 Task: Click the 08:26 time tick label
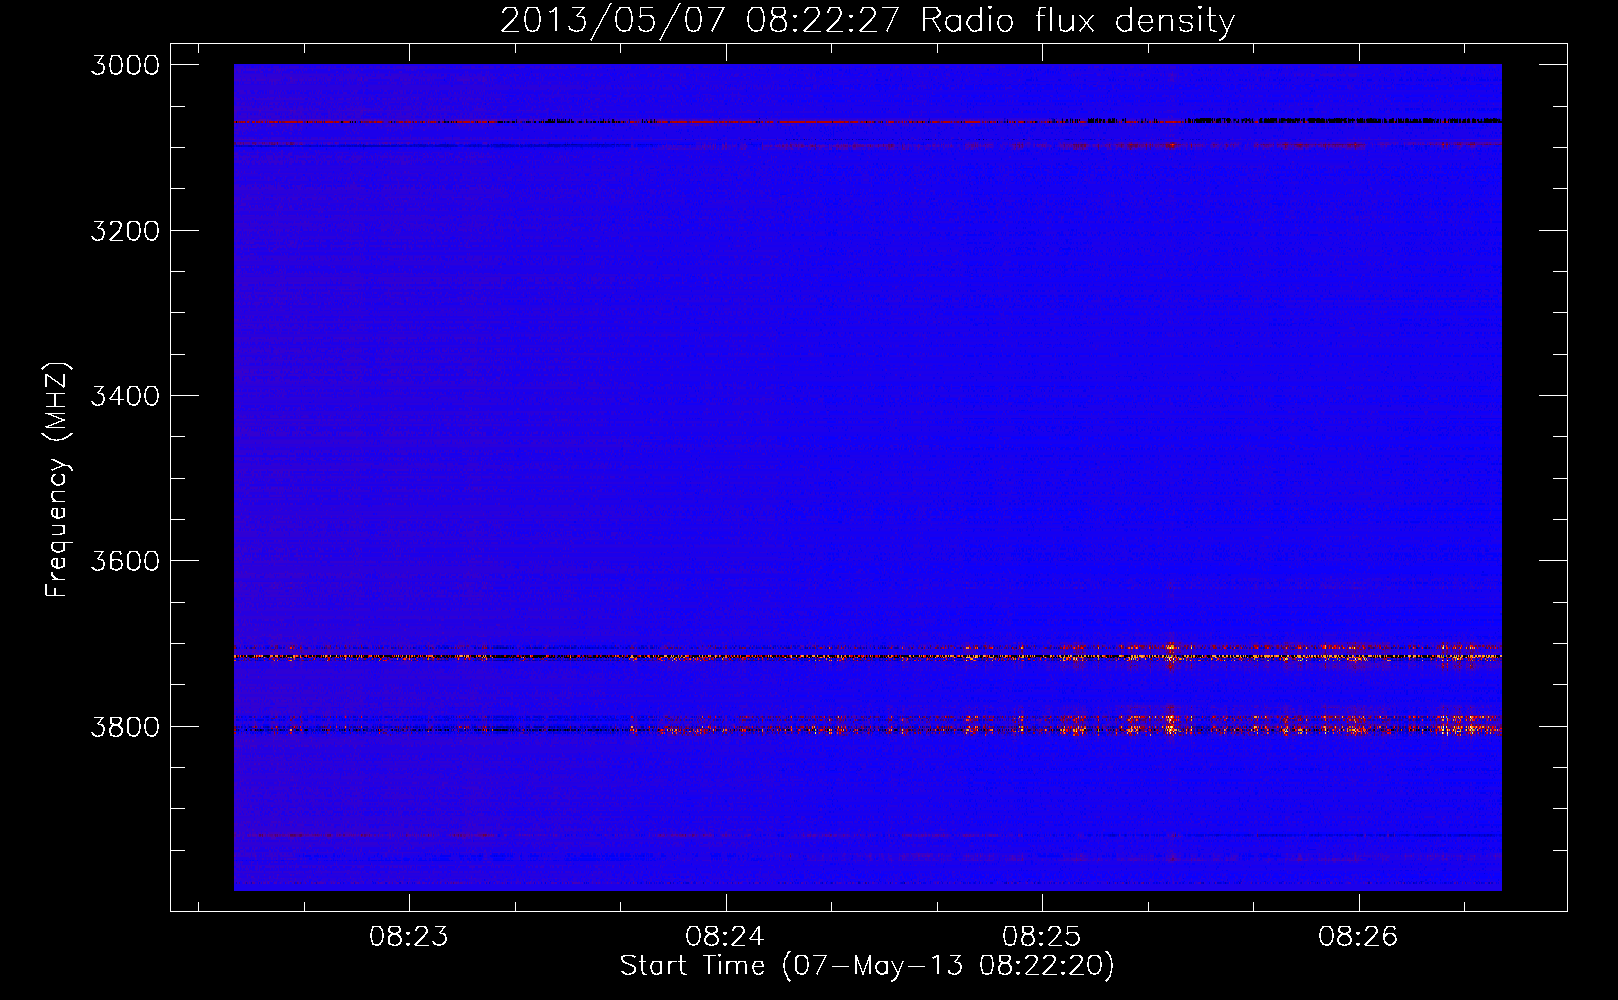coord(1358,937)
